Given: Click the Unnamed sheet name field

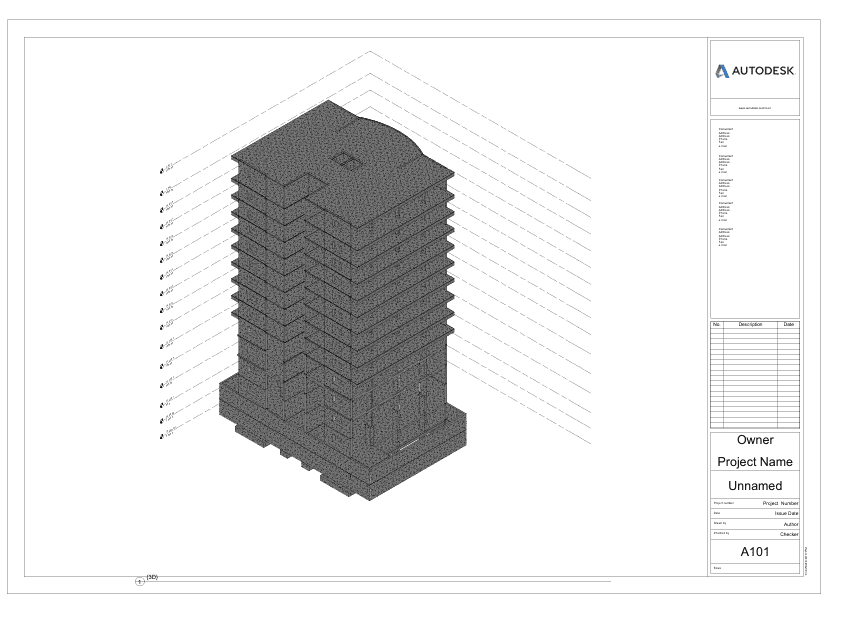Looking at the screenshot, I should (x=755, y=485).
